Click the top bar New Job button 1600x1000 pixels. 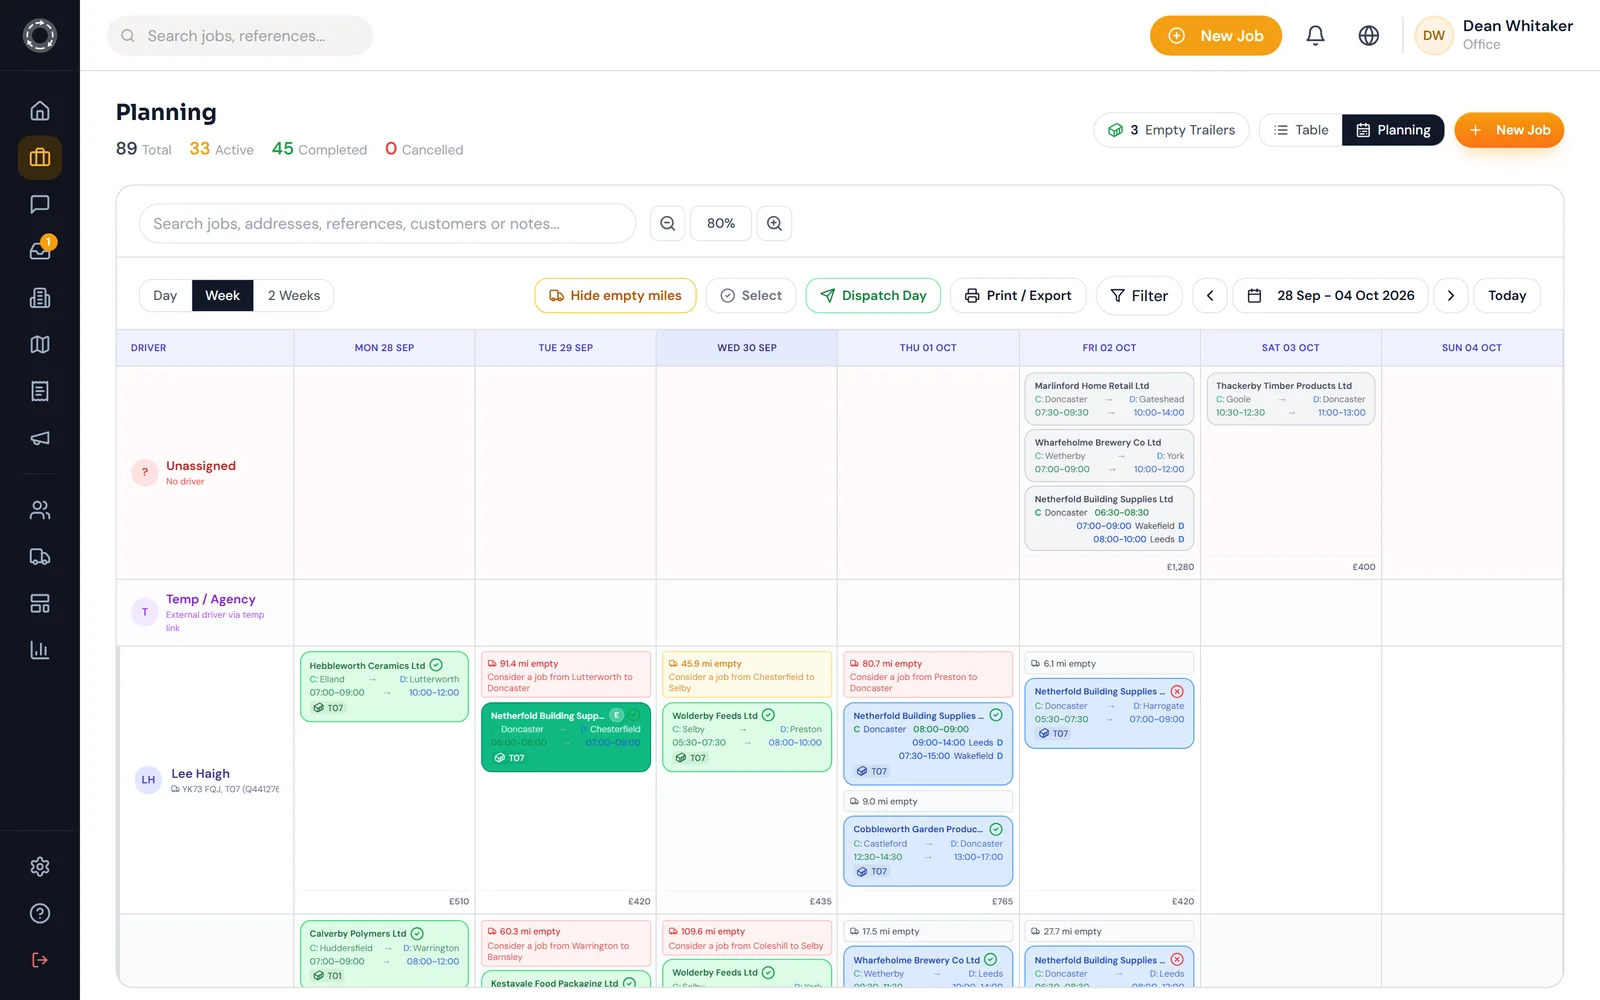click(1216, 36)
